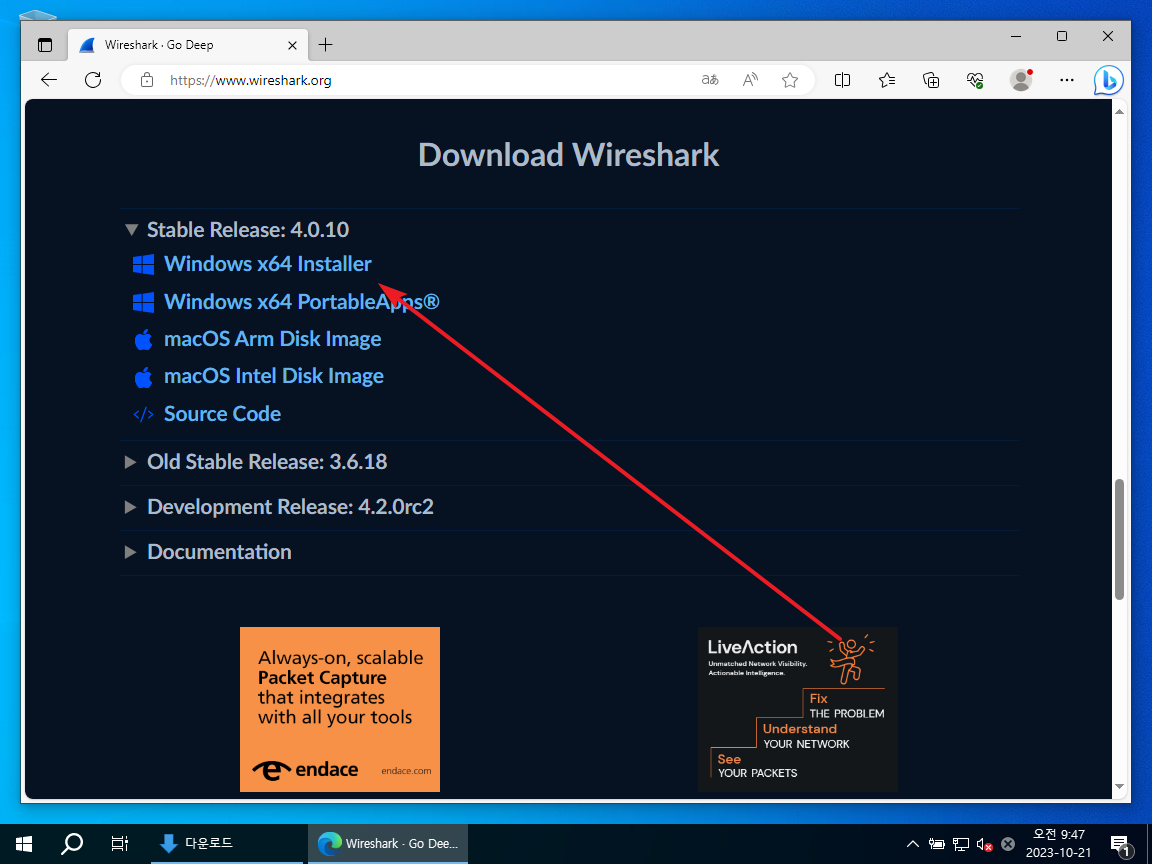Click Apple logo beside Intel Disk Image
Image resolution: width=1152 pixels, height=864 pixels.
coord(143,377)
